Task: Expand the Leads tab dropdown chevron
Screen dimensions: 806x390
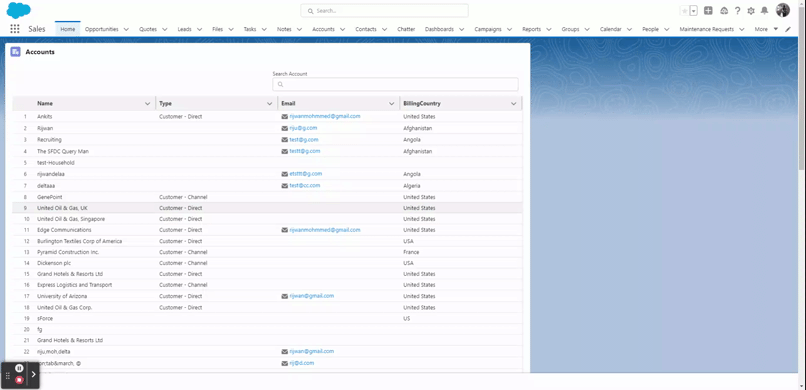Action: 199,29
